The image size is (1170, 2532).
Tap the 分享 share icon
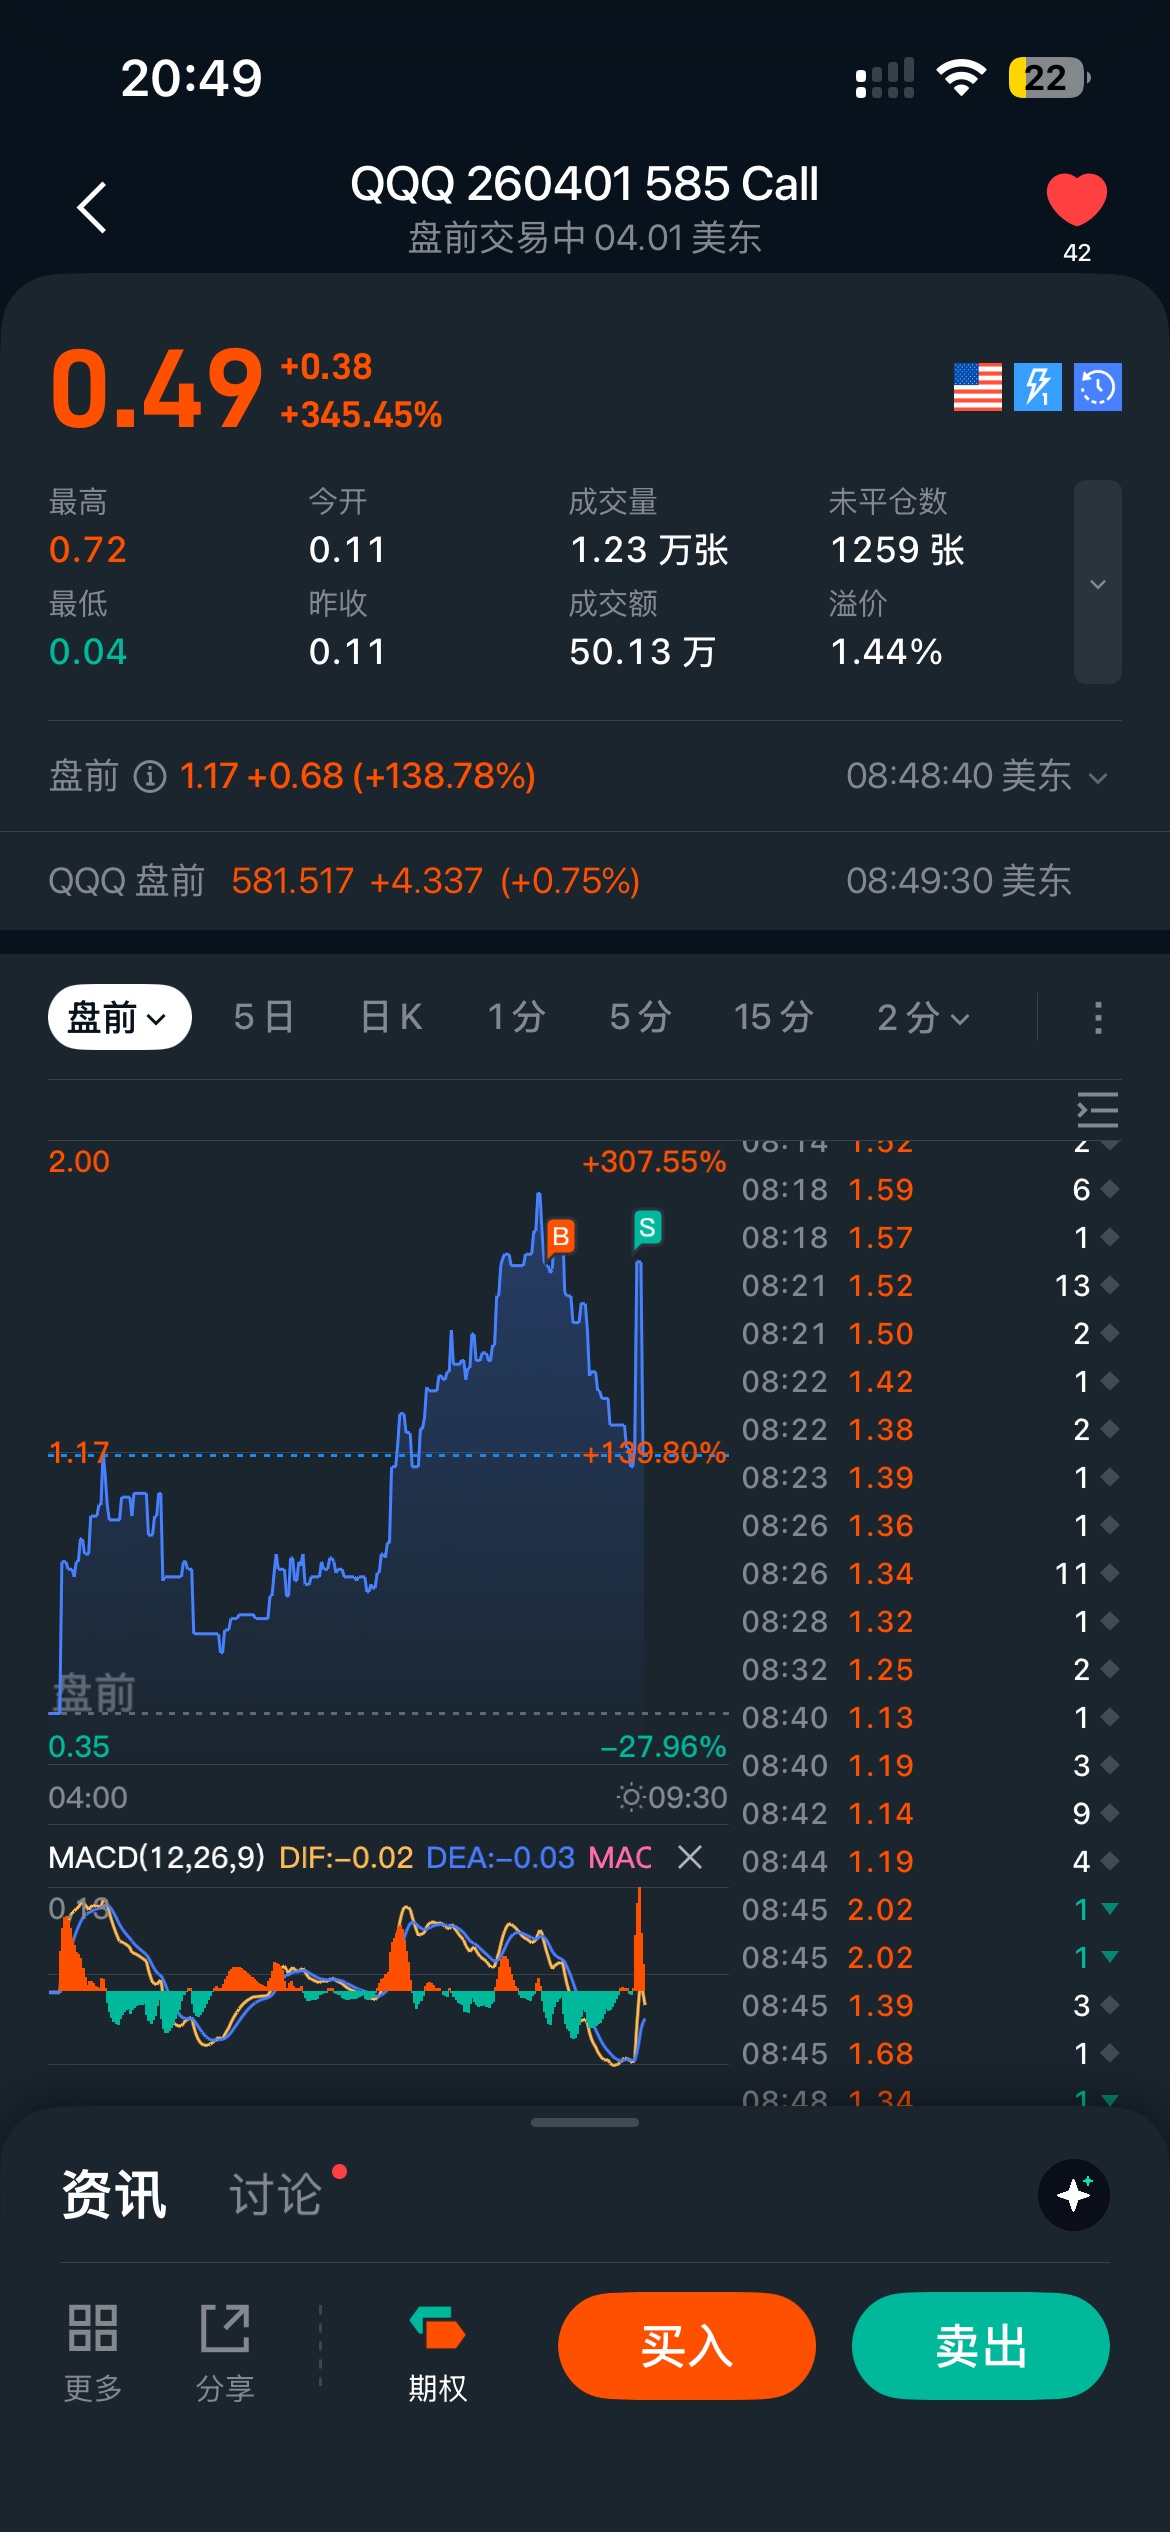225,2350
